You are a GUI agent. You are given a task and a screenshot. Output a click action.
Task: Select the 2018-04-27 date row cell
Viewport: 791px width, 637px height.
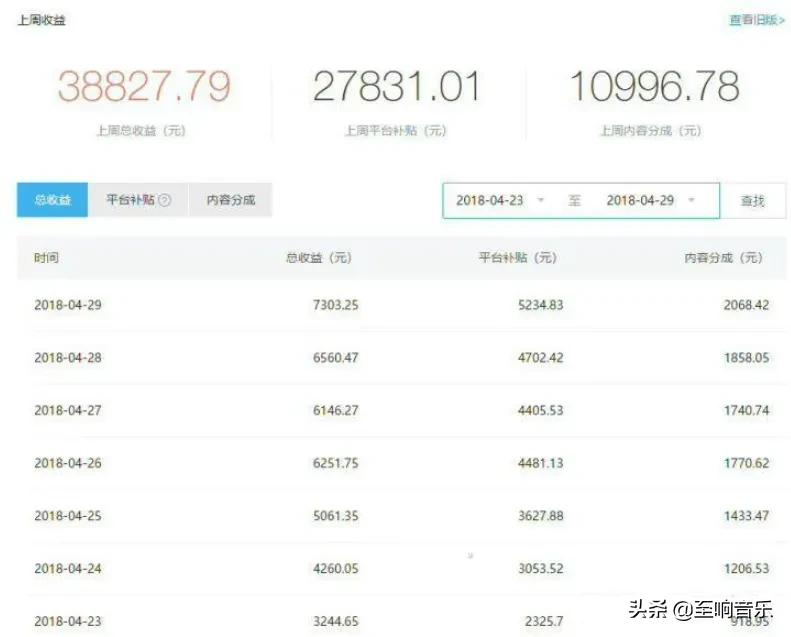pos(68,411)
